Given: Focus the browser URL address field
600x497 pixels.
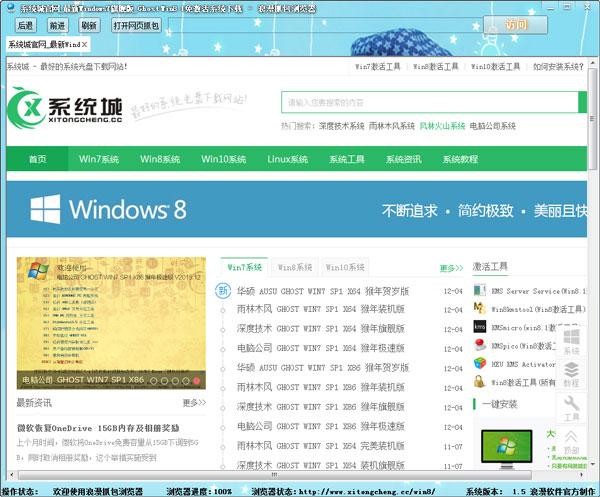Looking at the screenshot, I should (x=324, y=25).
